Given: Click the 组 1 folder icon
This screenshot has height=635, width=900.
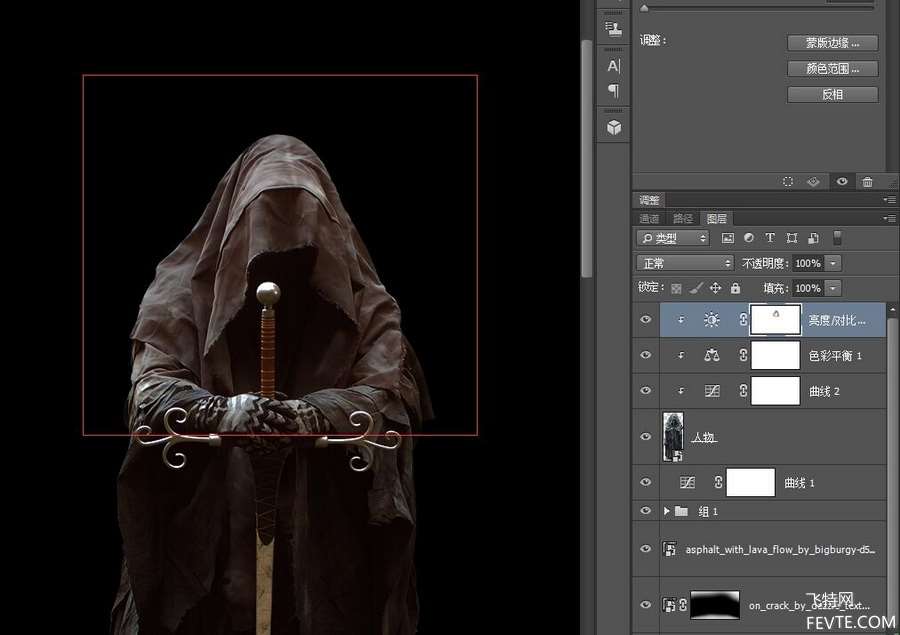Looking at the screenshot, I should (681, 510).
